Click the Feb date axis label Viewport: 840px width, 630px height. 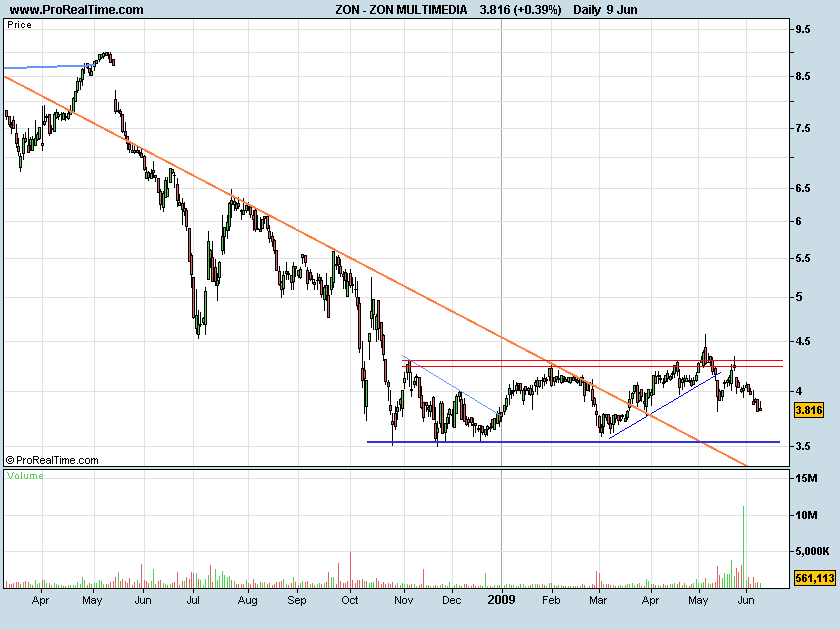click(x=551, y=601)
